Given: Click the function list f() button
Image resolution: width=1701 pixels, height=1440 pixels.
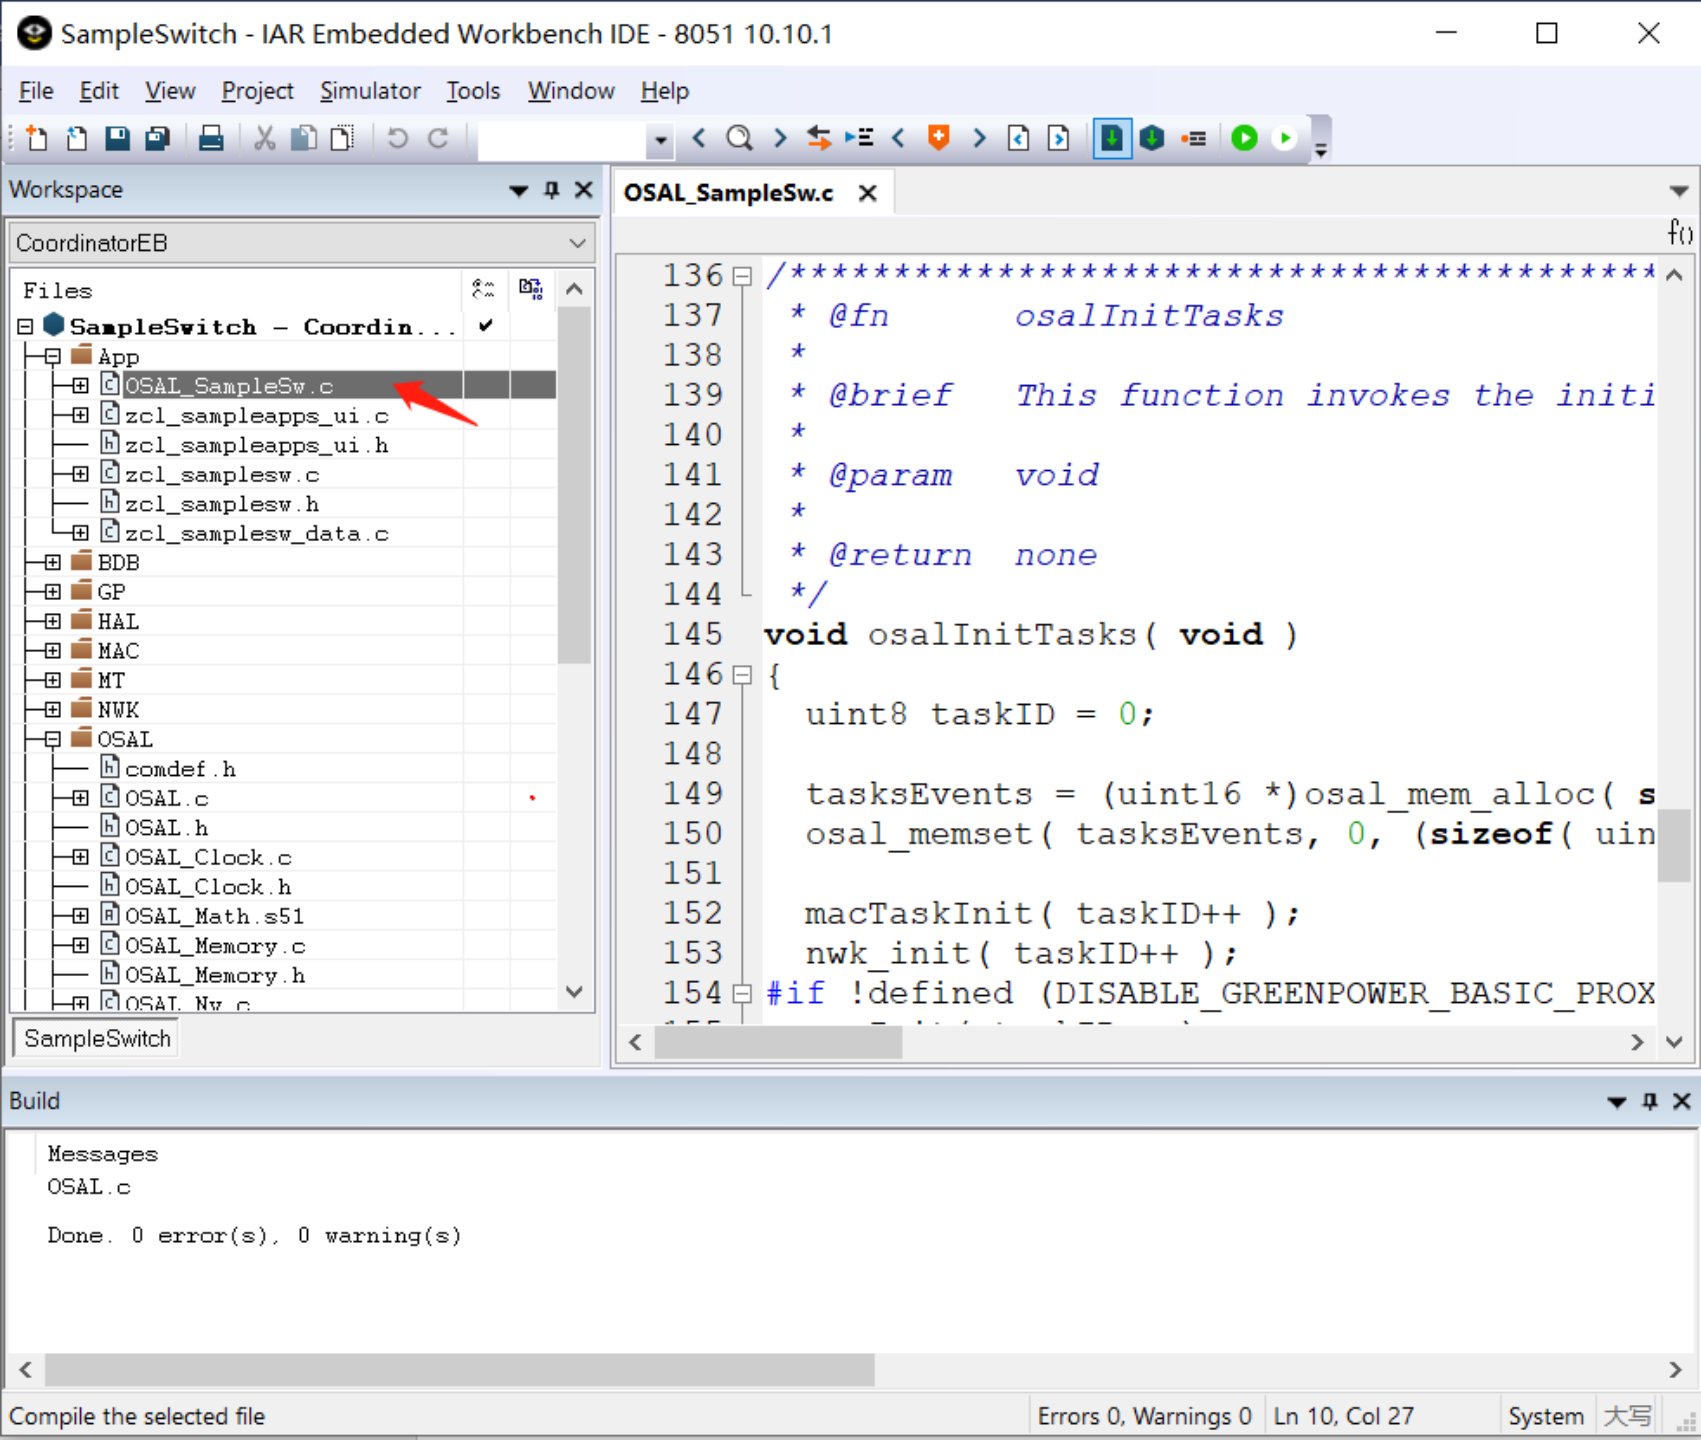Looking at the screenshot, I should (x=1679, y=233).
